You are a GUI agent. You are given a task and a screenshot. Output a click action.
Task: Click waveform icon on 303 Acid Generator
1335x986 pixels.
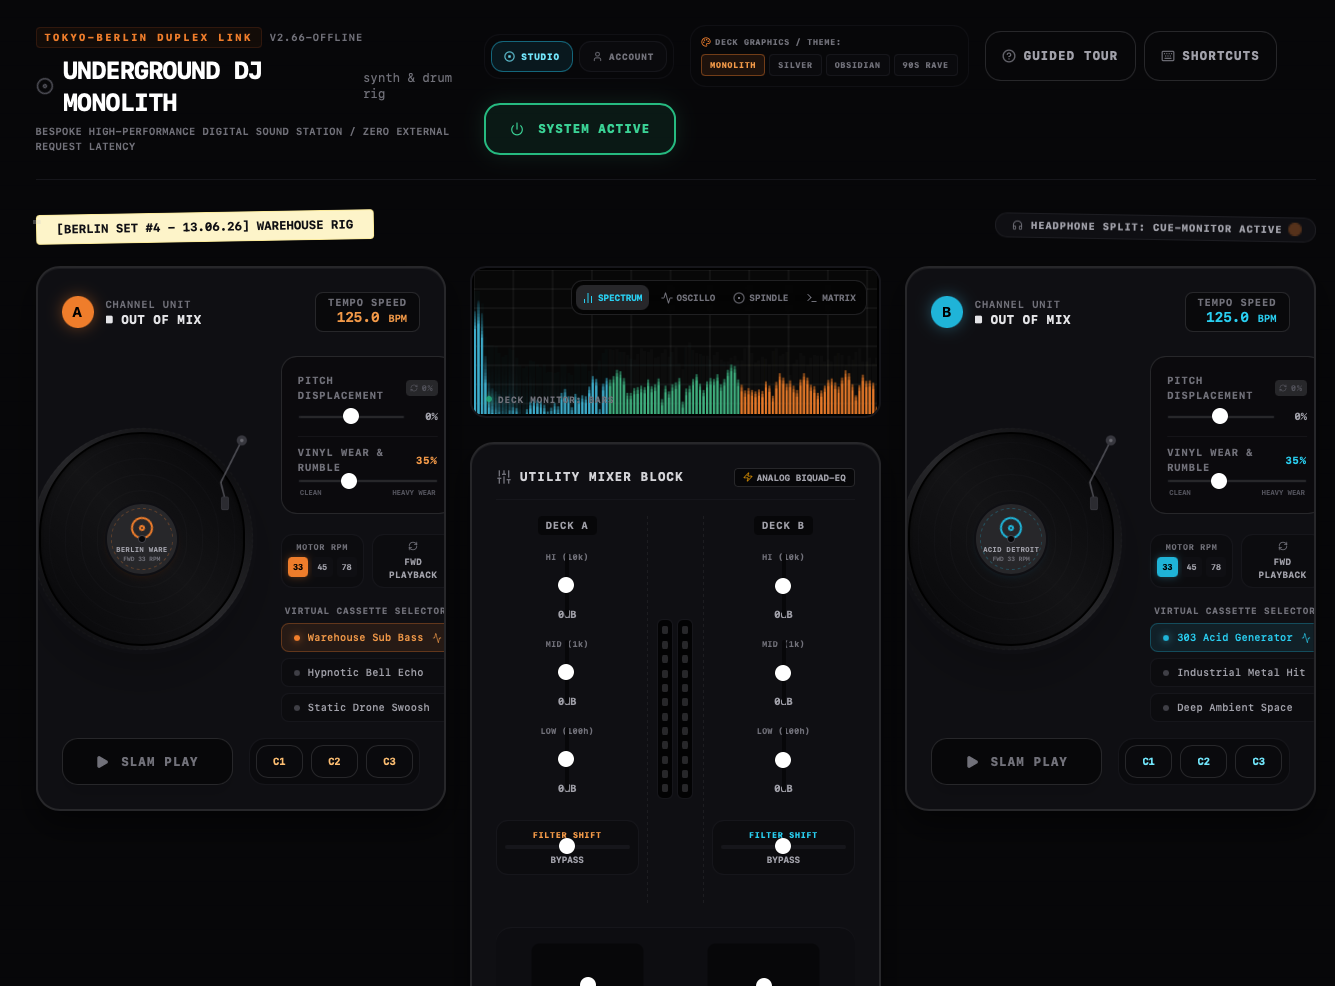point(1306,638)
